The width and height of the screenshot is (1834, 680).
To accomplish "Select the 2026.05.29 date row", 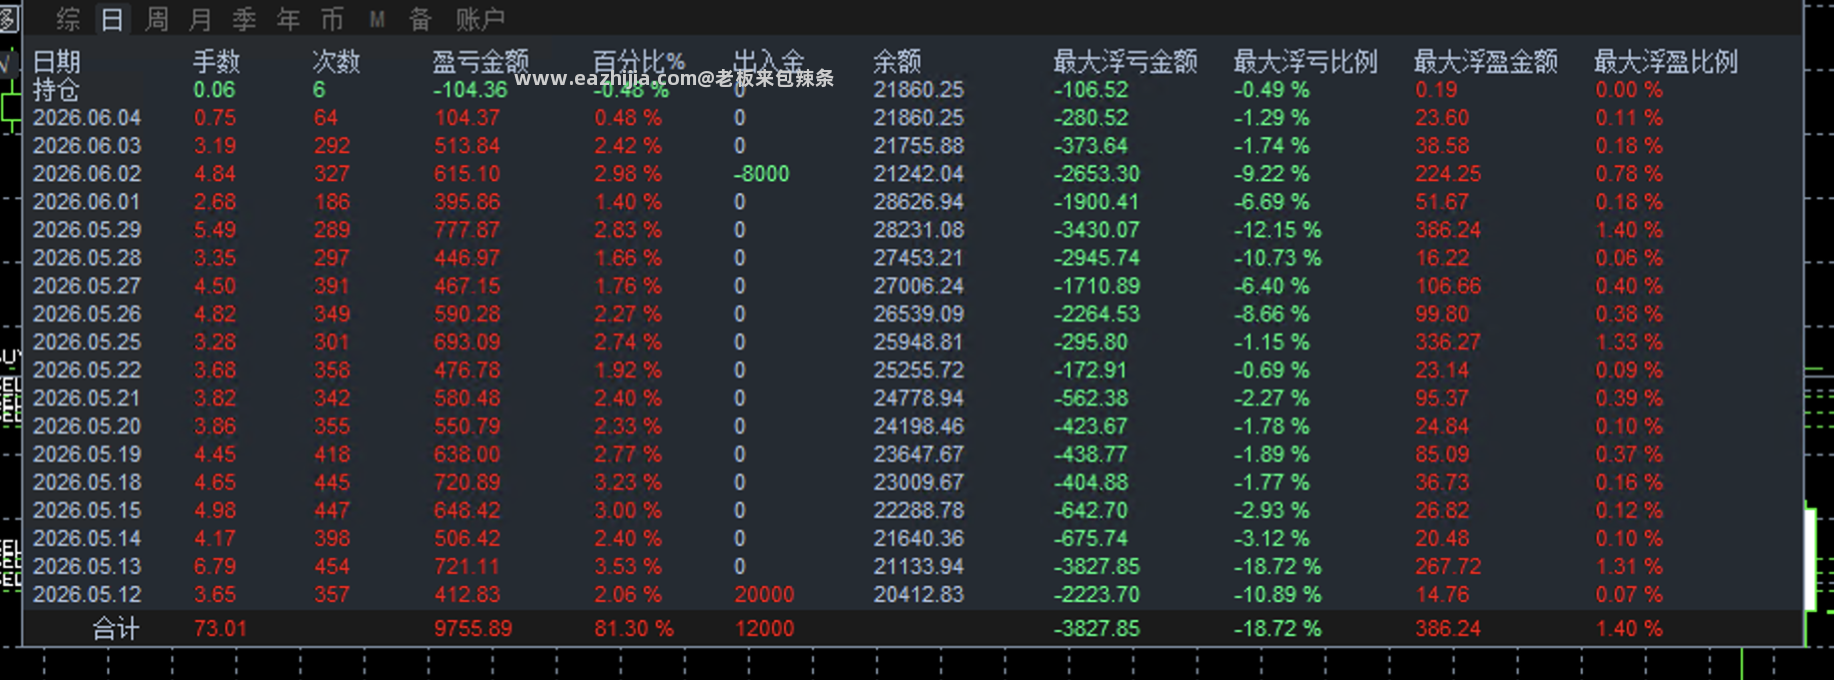I will (x=87, y=230).
